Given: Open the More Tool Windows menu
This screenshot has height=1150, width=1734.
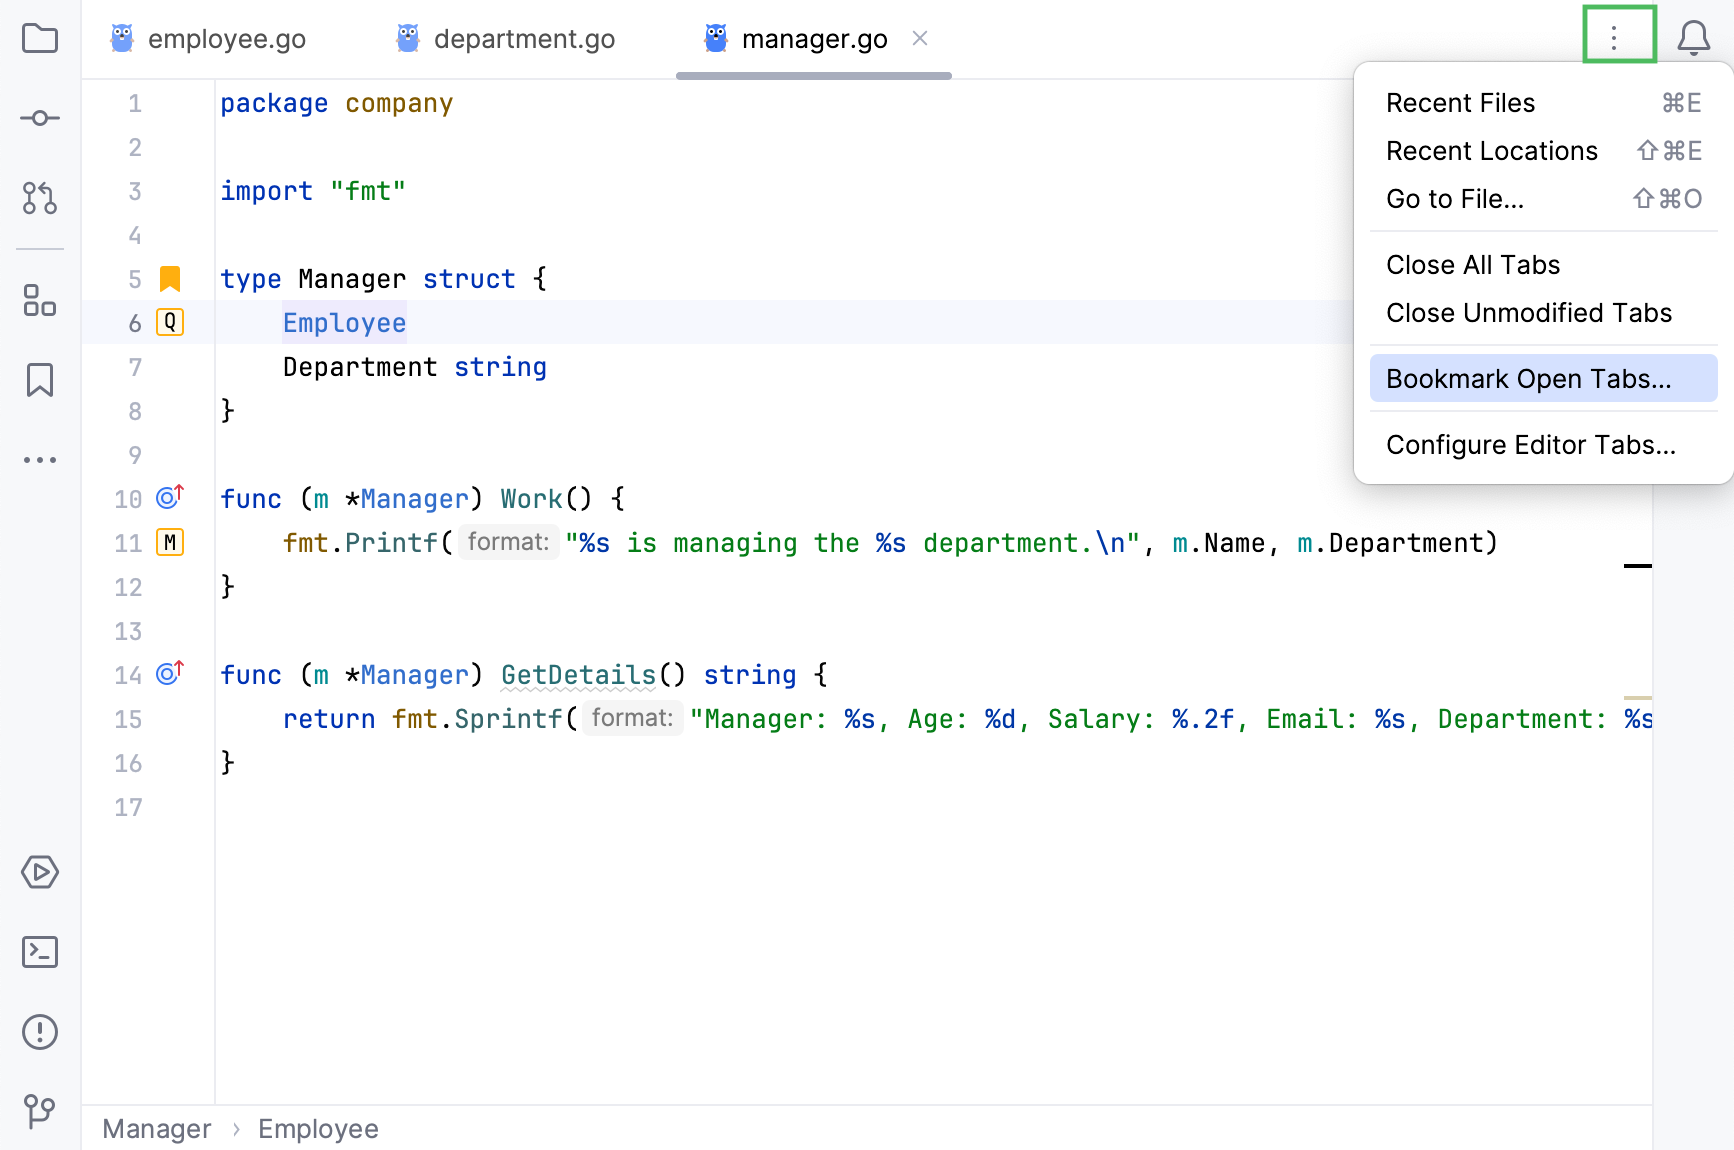Looking at the screenshot, I should tap(39, 459).
